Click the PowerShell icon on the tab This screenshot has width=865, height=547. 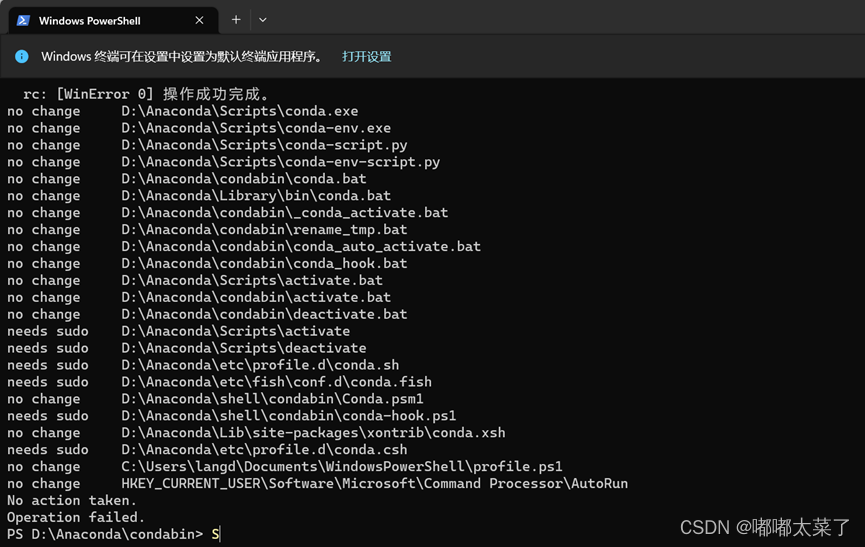tap(23, 20)
